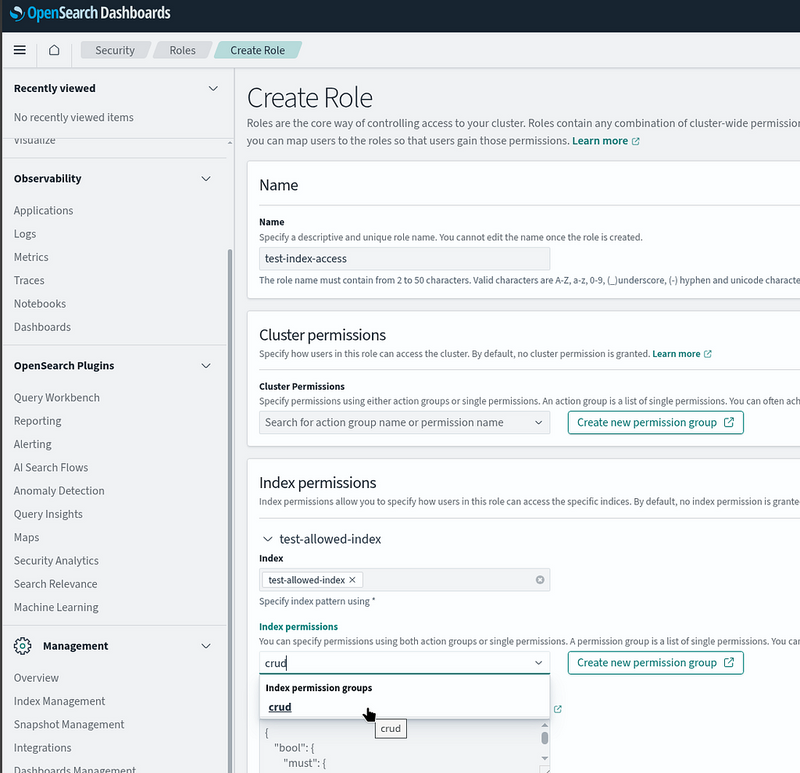The image size is (800, 773).
Task: Collapse the Recently viewed section
Action: [212, 89]
